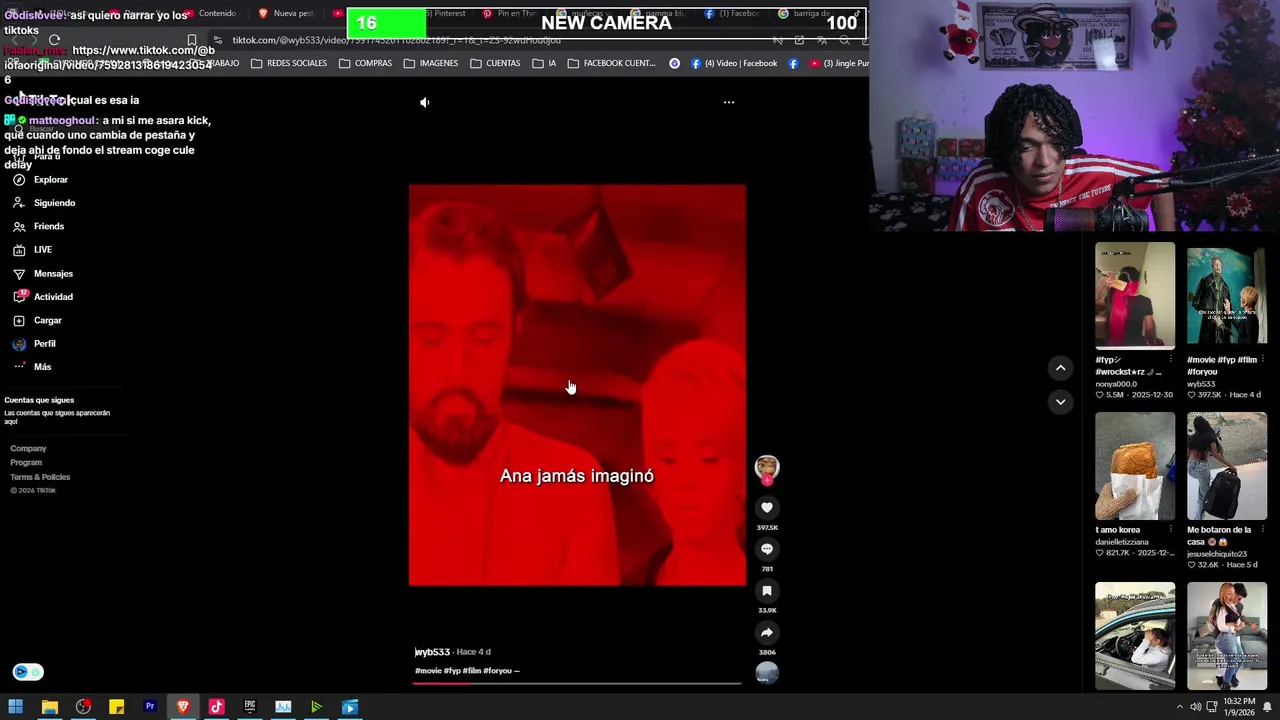The image size is (1280, 720).
Task: Go to the next video with down chevron
Action: click(x=1061, y=402)
